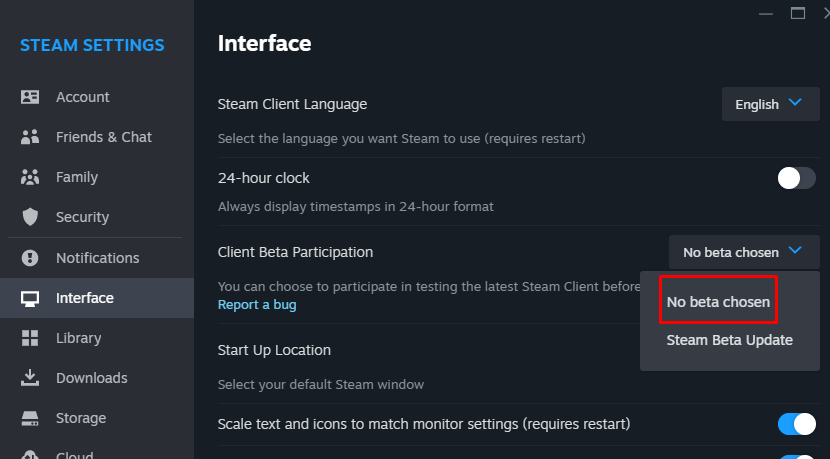This screenshot has height=459, width=830.
Task: Open the Security settings page
Action: (82, 217)
